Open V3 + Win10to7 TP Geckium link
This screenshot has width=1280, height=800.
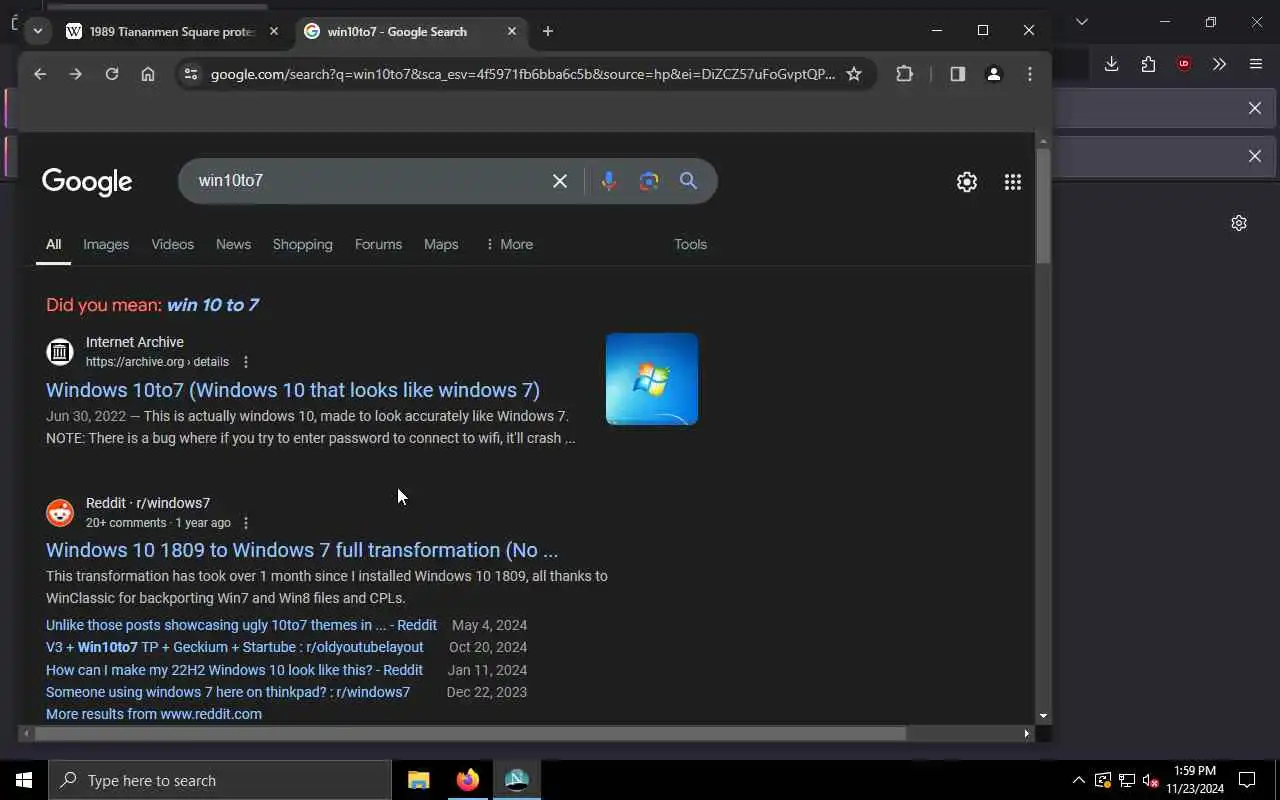coord(235,647)
